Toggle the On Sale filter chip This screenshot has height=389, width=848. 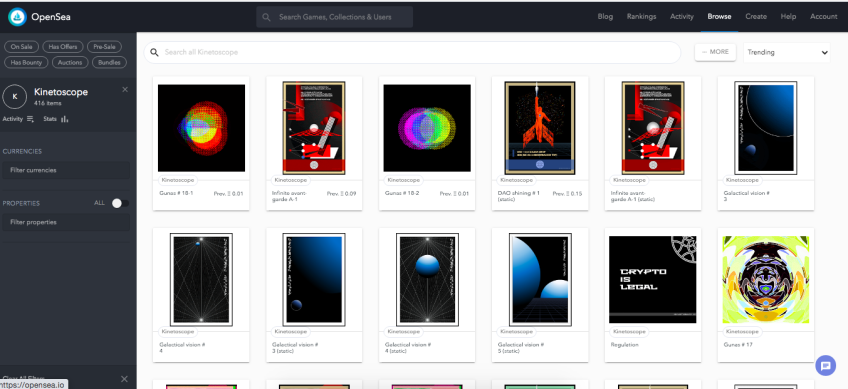click(22, 47)
